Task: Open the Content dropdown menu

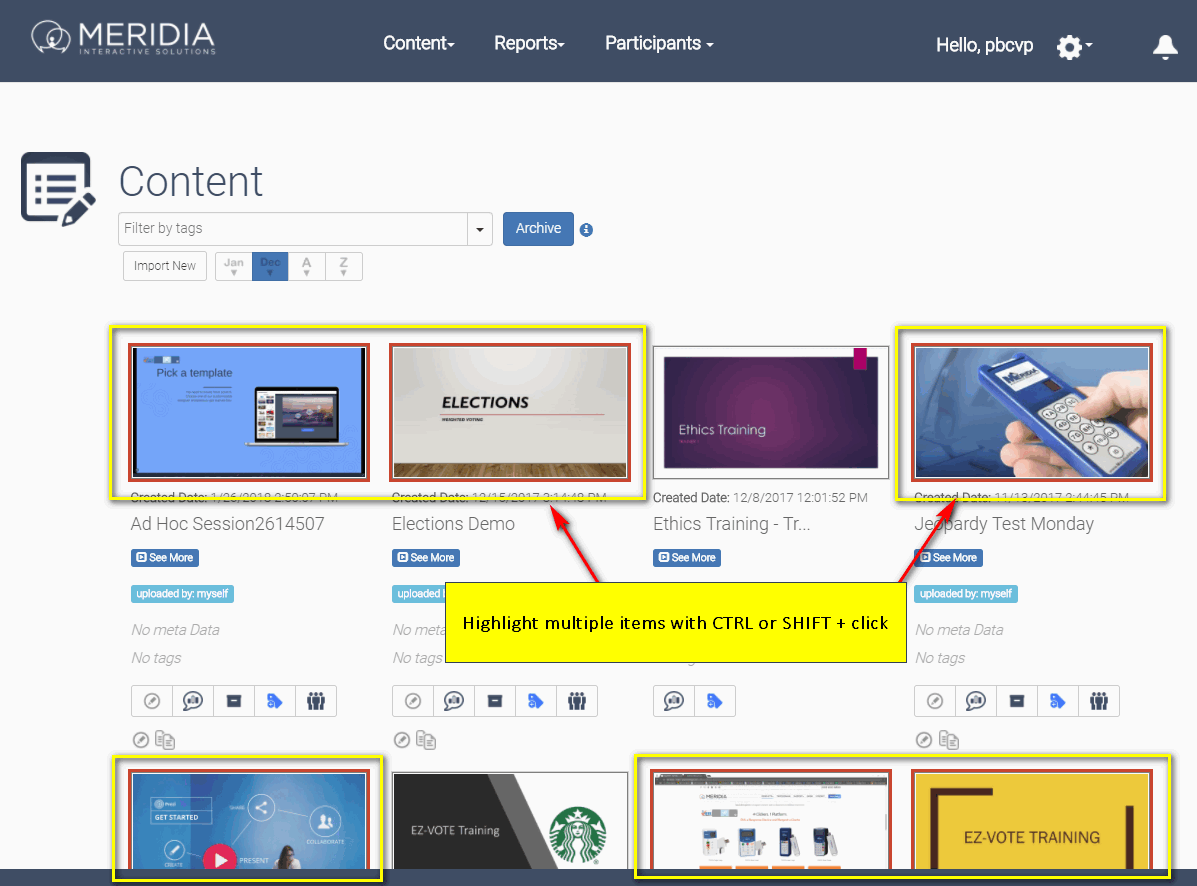Action: (x=419, y=44)
